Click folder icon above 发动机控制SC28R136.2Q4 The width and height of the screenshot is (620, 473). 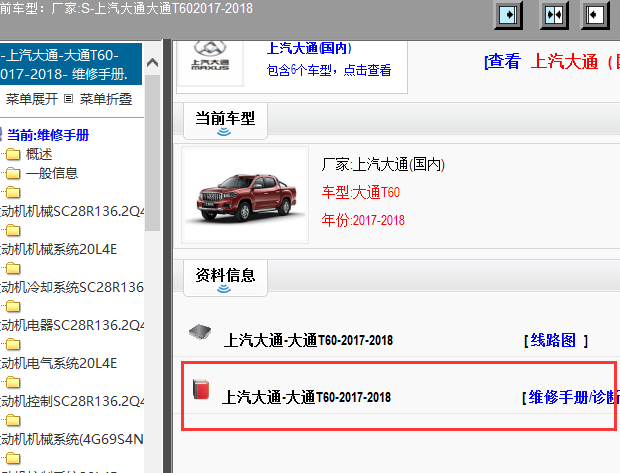click(x=13, y=382)
